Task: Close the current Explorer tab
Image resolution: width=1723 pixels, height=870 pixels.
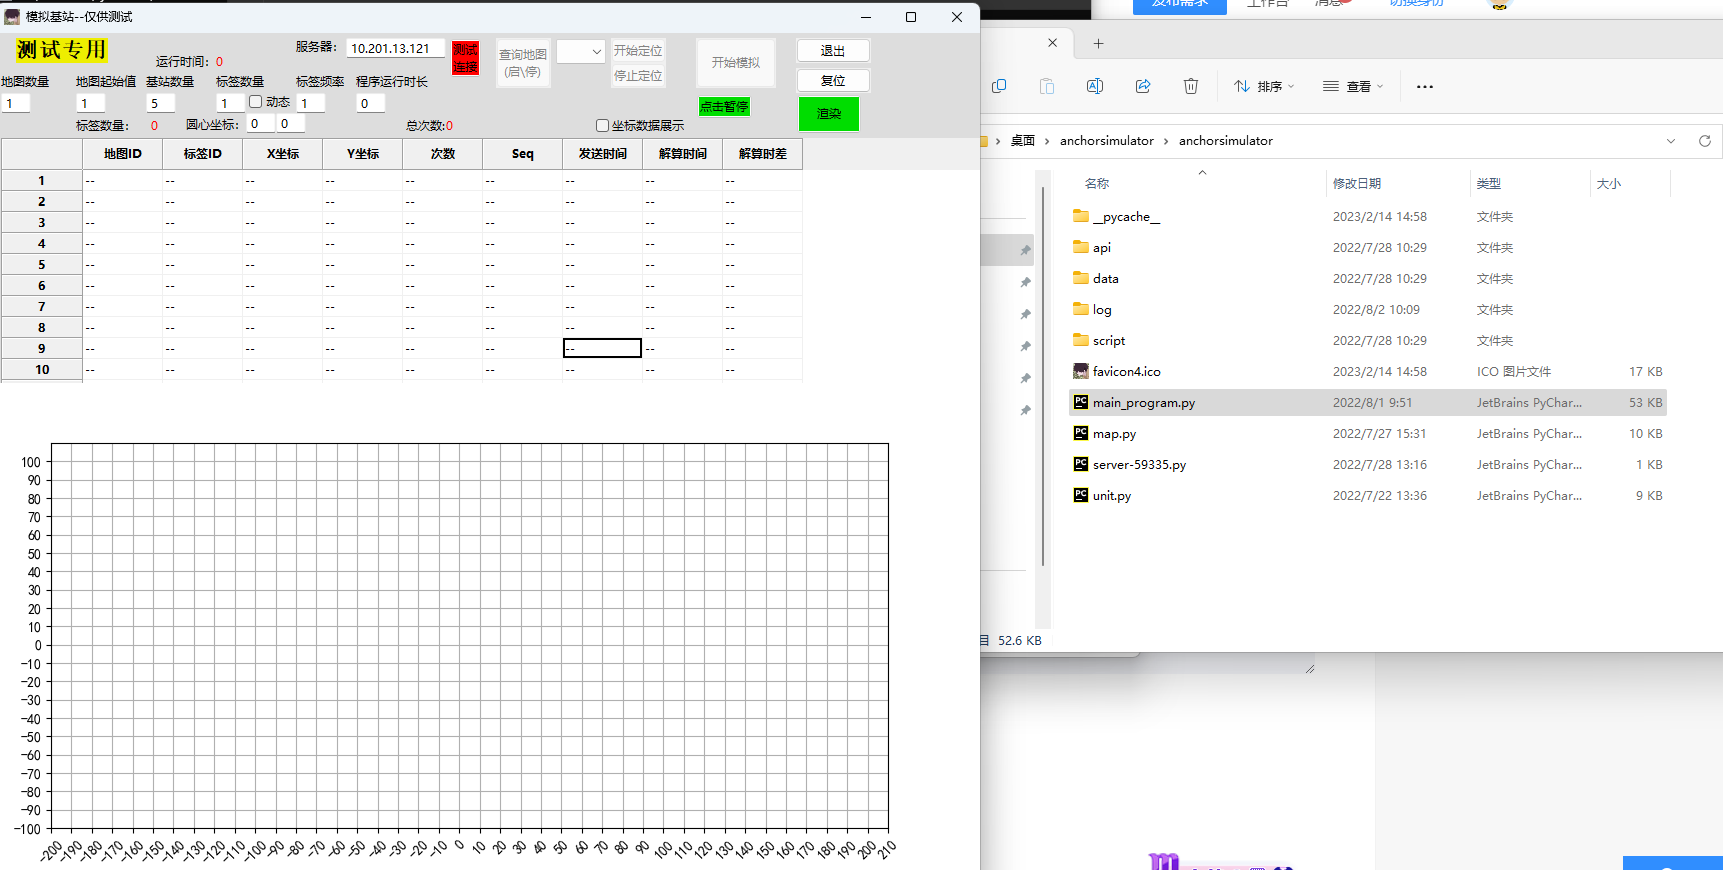Action: pos(1052,43)
